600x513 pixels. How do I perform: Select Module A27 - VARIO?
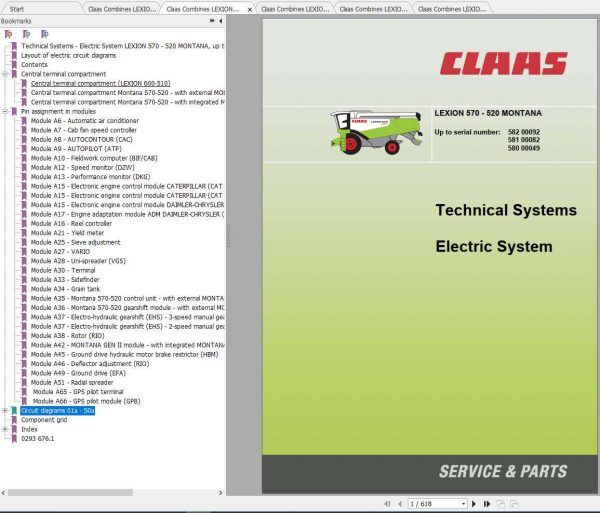coord(60,252)
